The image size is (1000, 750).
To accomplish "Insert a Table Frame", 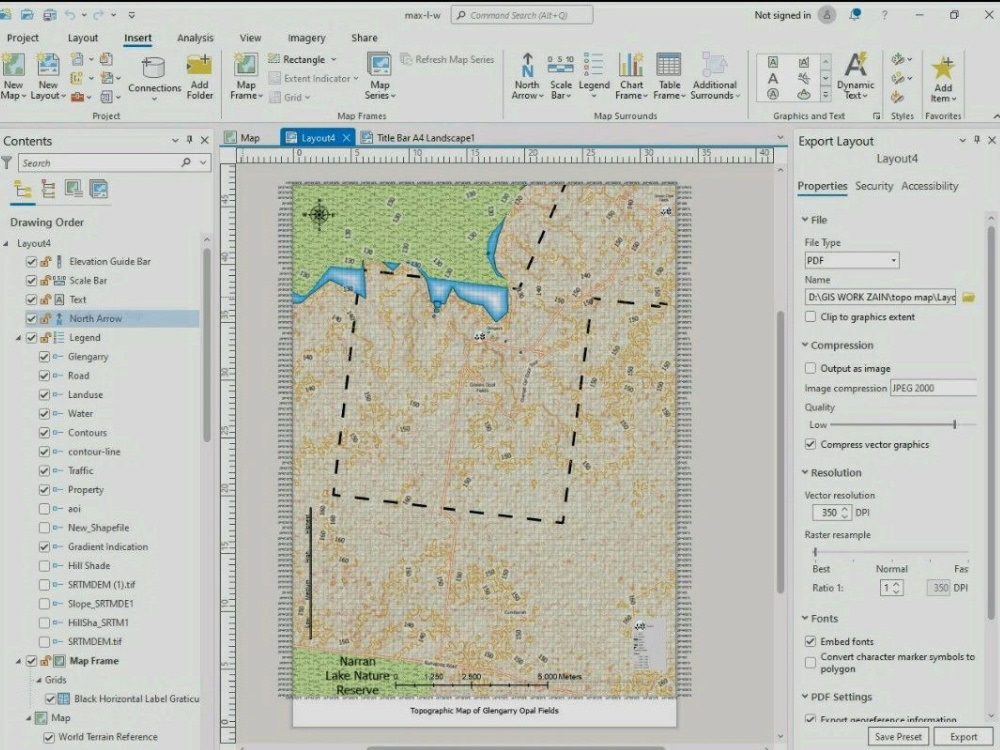I will [x=668, y=75].
